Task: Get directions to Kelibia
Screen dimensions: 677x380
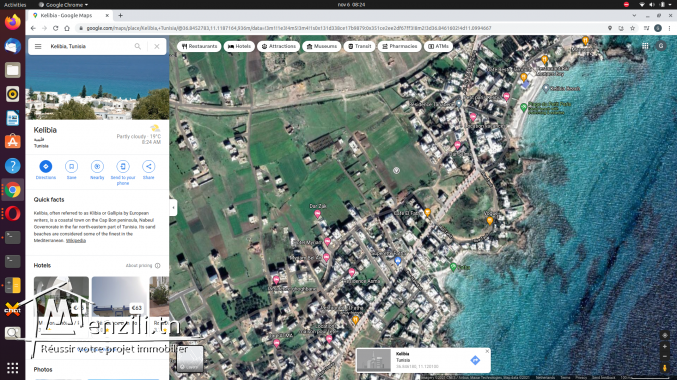Action: click(46, 170)
